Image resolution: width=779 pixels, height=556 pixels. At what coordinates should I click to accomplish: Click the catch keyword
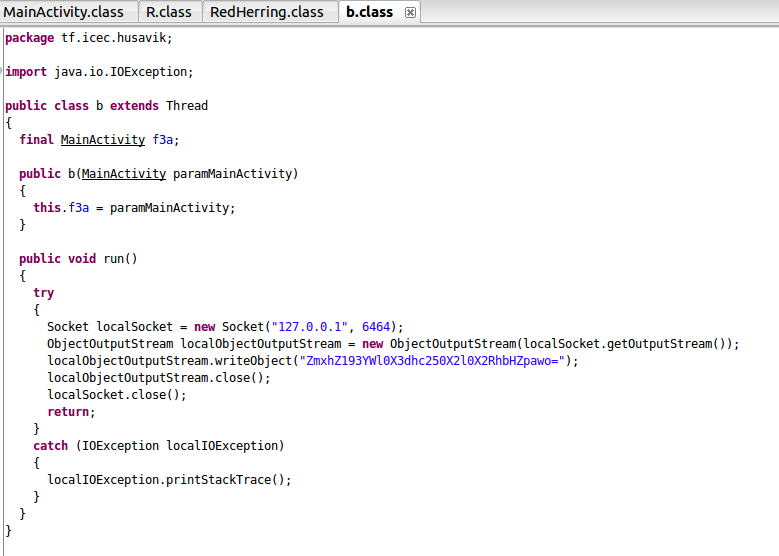tap(50, 446)
